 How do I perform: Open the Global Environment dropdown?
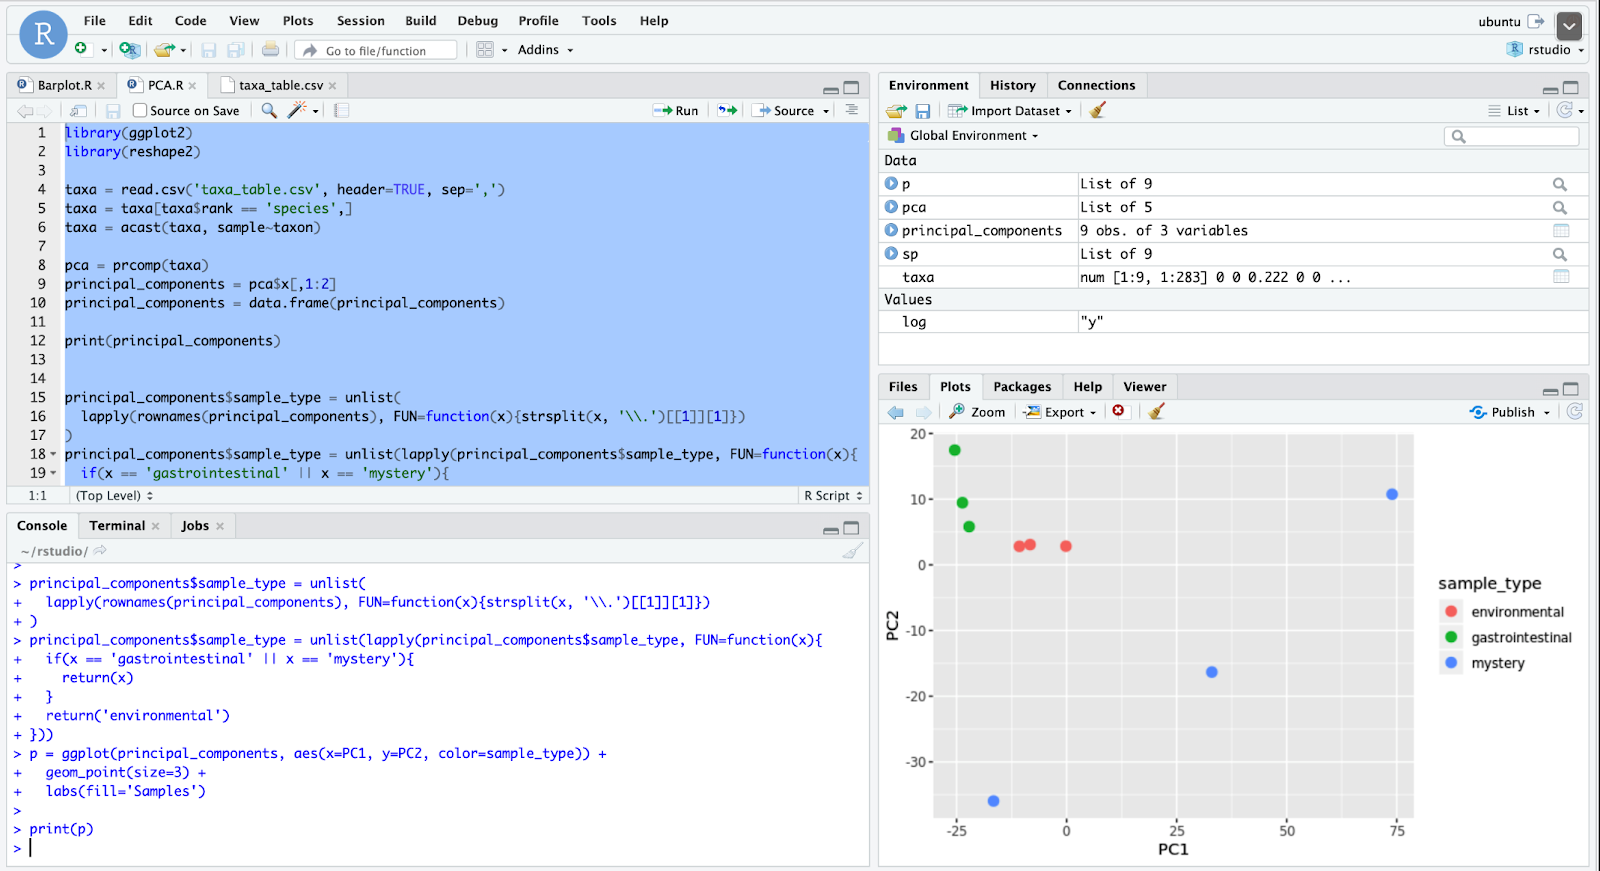coord(964,135)
